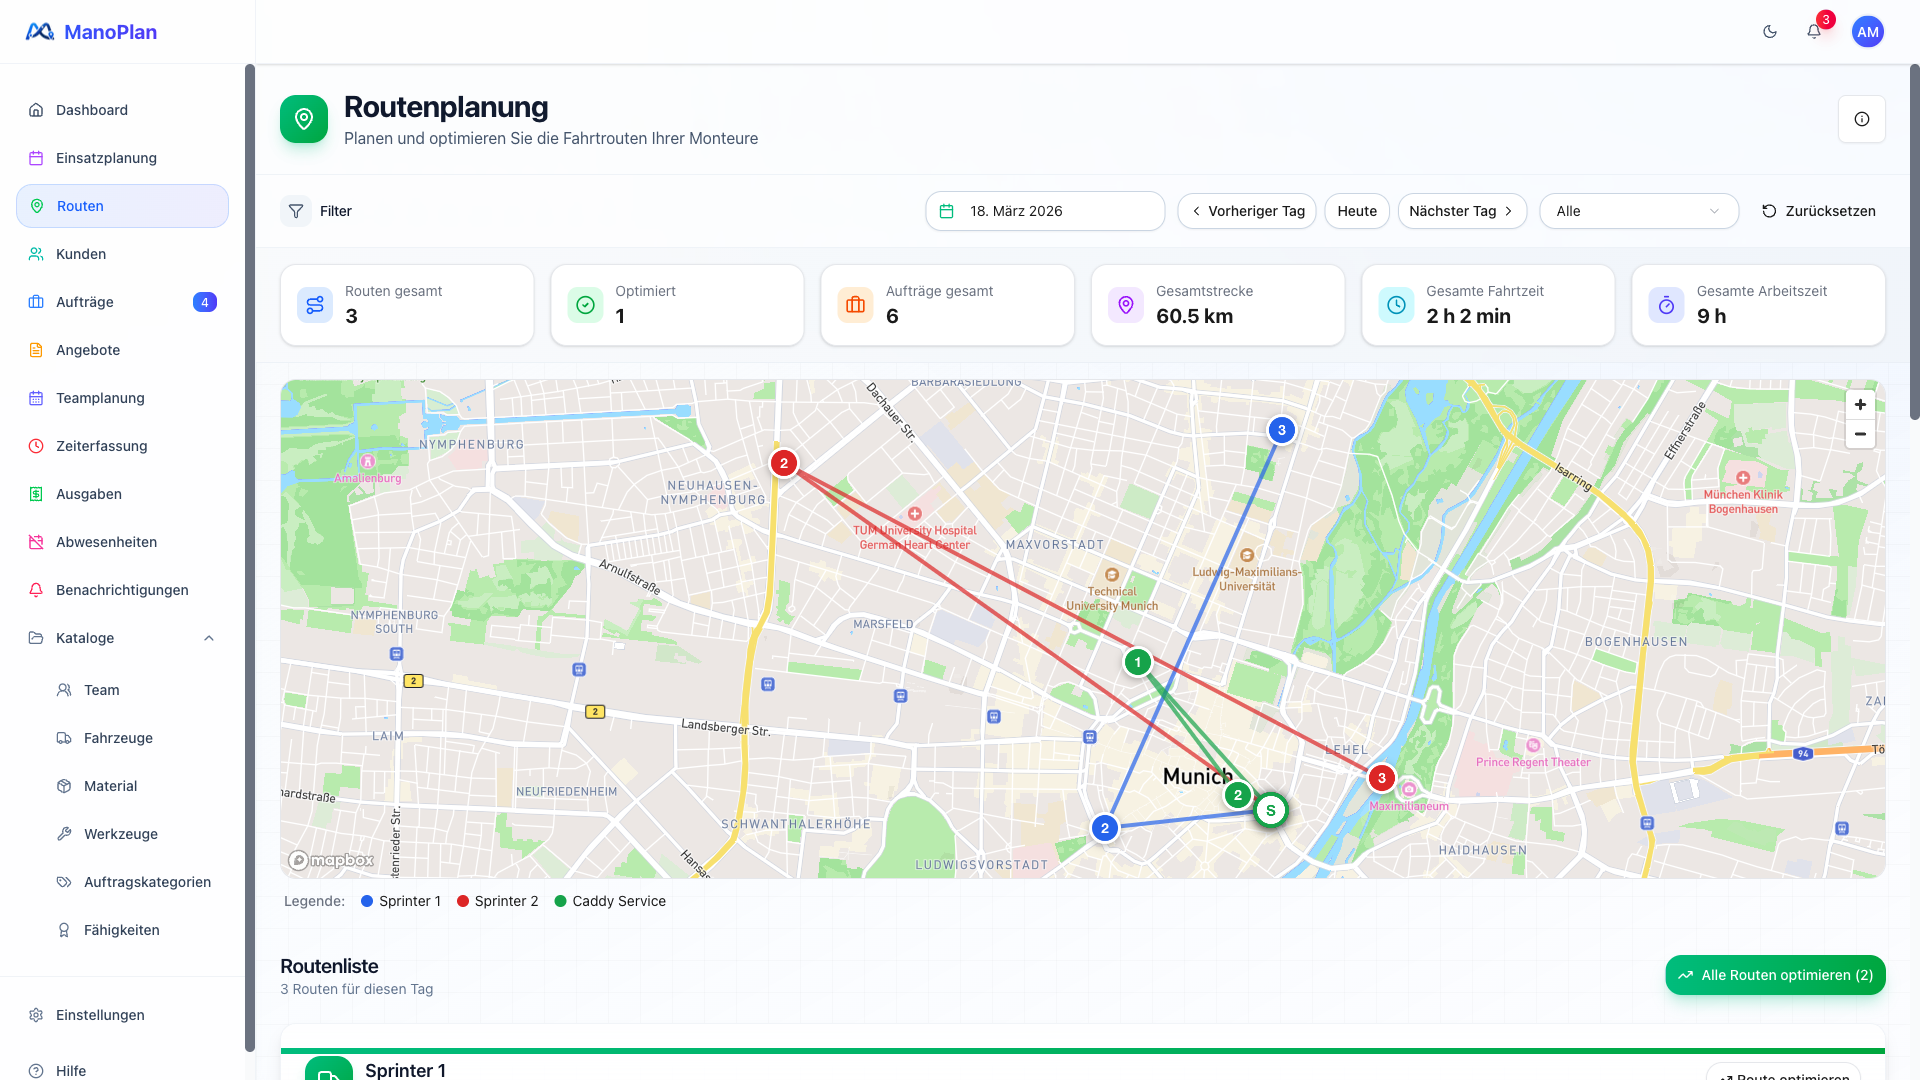Screen dimensions: 1920x1080
Task: Go to Aufträge in sidebar
Action: [x=85, y=302]
